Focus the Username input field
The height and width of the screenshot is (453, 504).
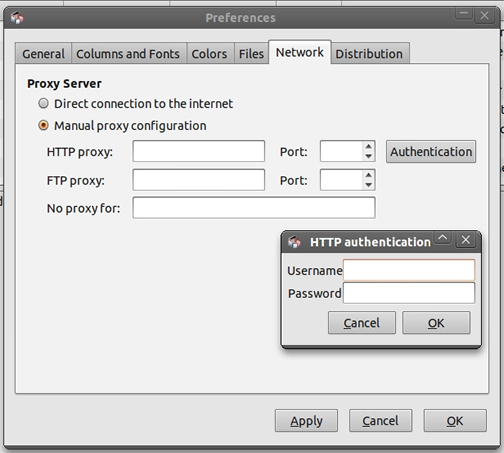click(409, 270)
